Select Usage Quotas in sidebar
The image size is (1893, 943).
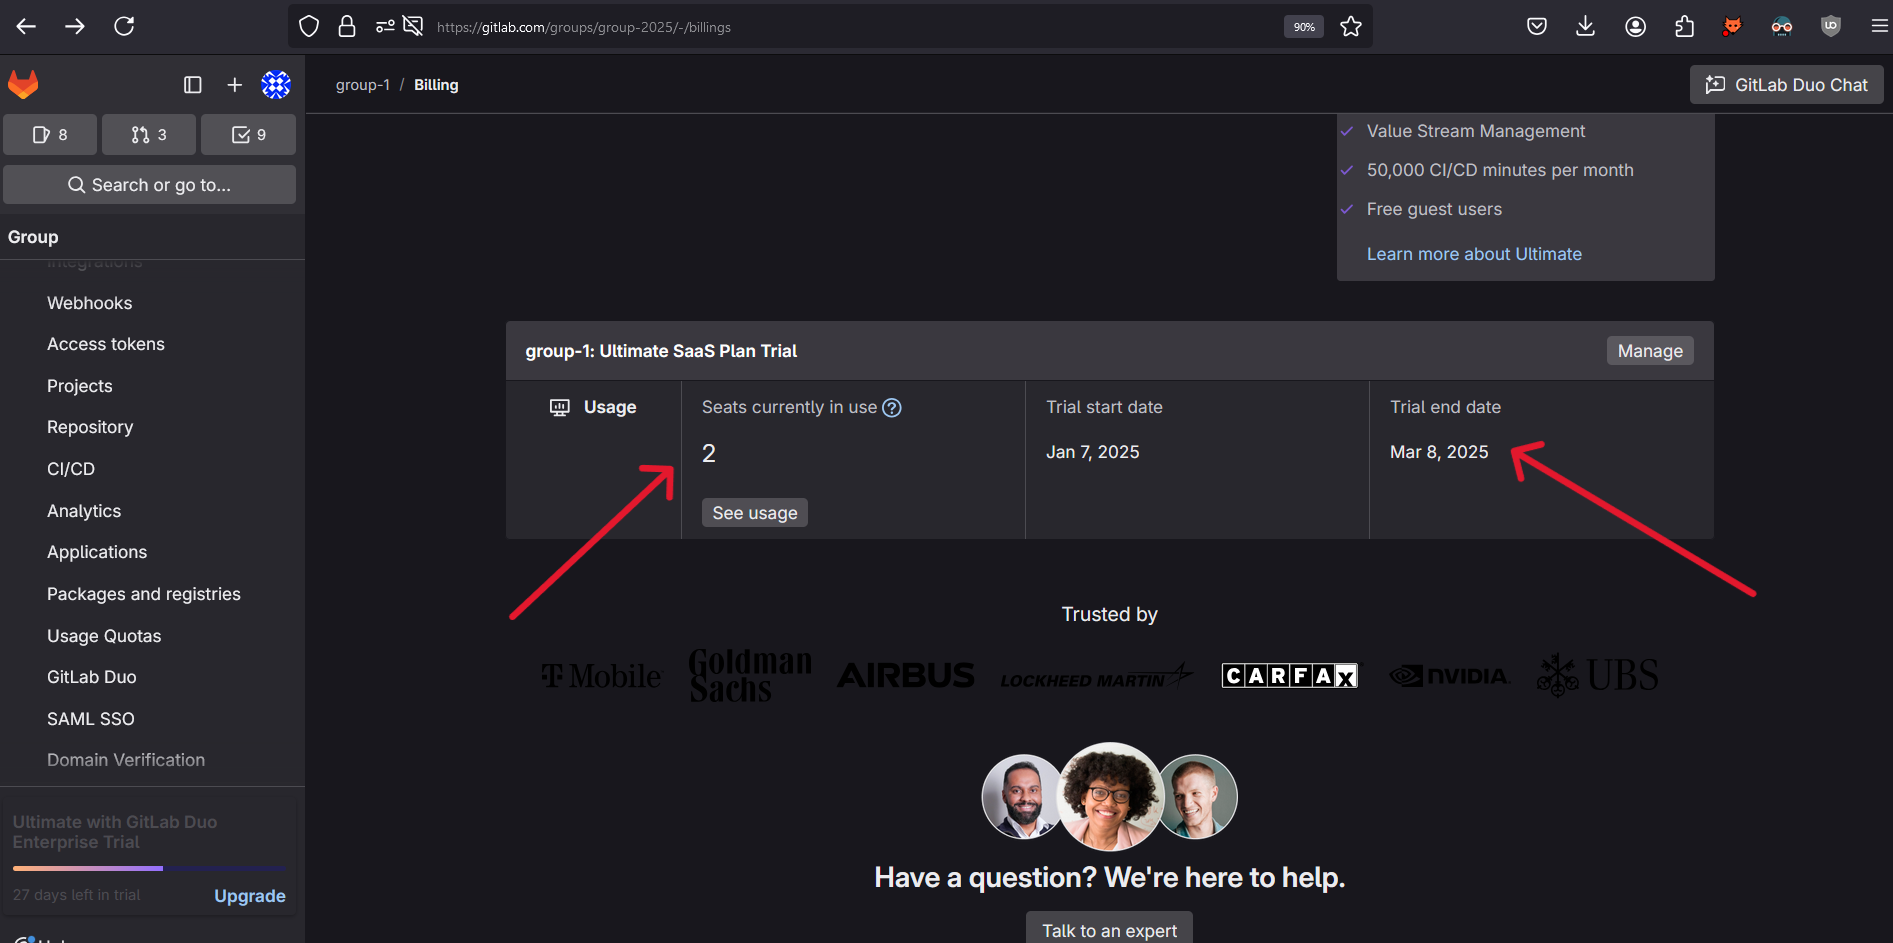pyautogui.click(x=104, y=636)
